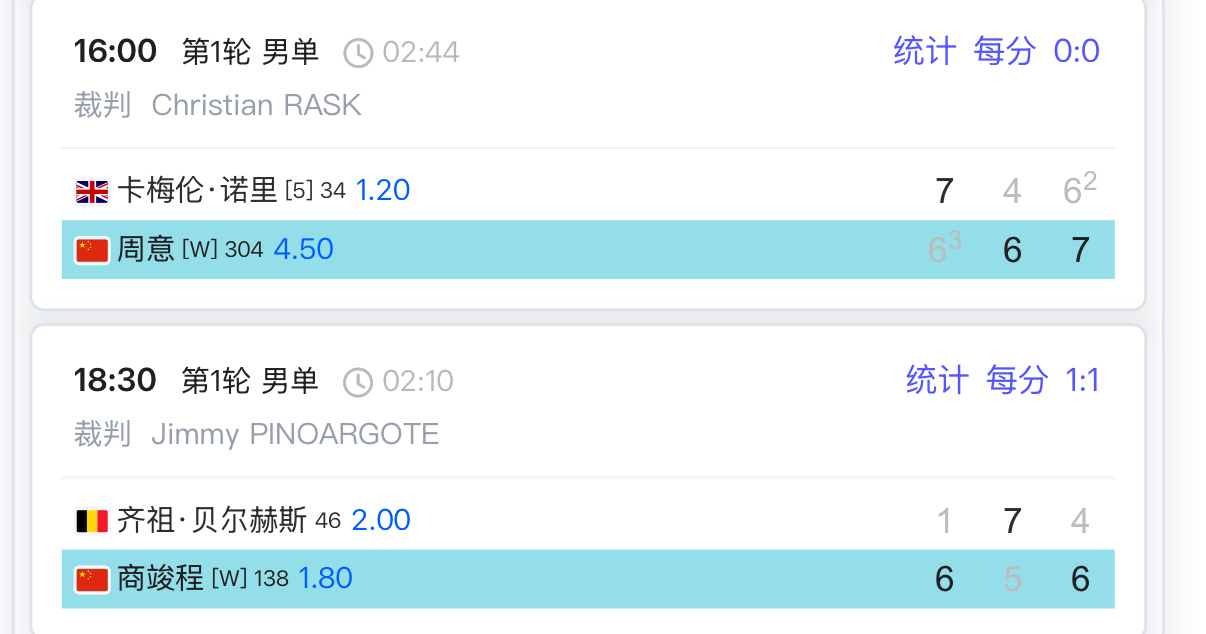Click the clock icon beside 02:44

(x=358, y=52)
